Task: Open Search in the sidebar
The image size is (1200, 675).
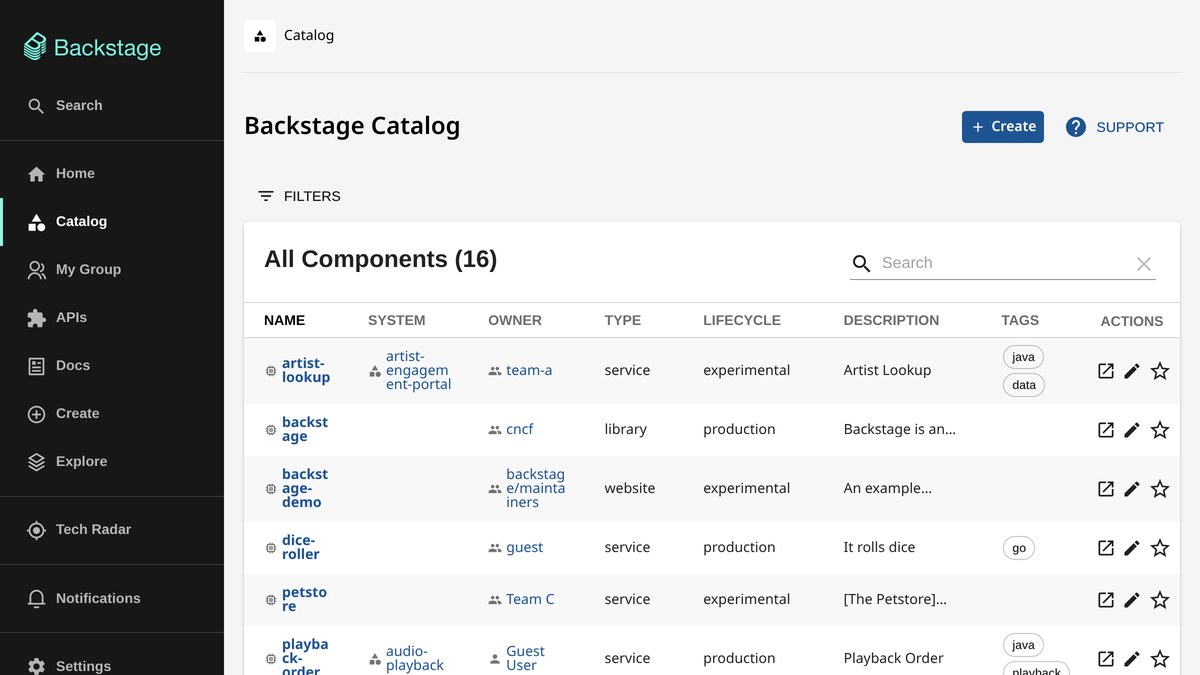Action: click(112, 105)
